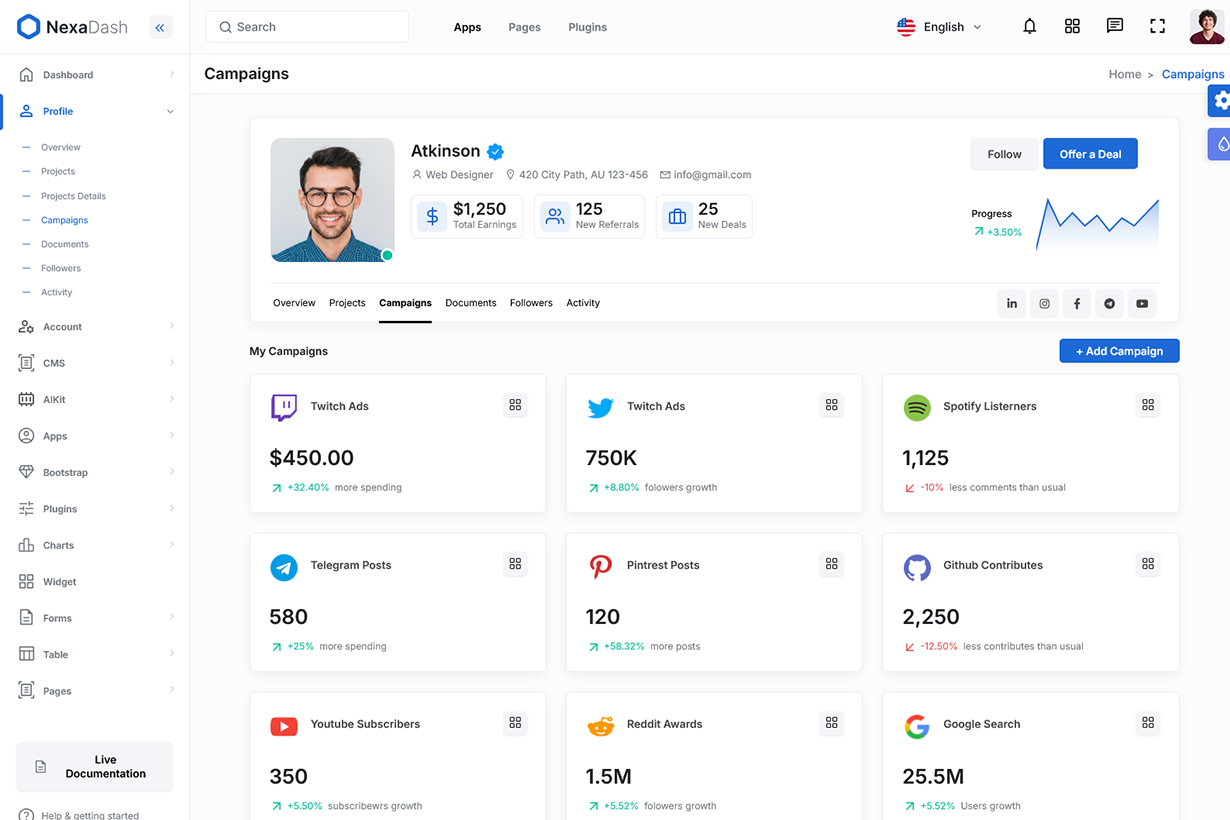Open the settings gear on right edge
The height and width of the screenshot is (820, 1230).
(1220, 101)
